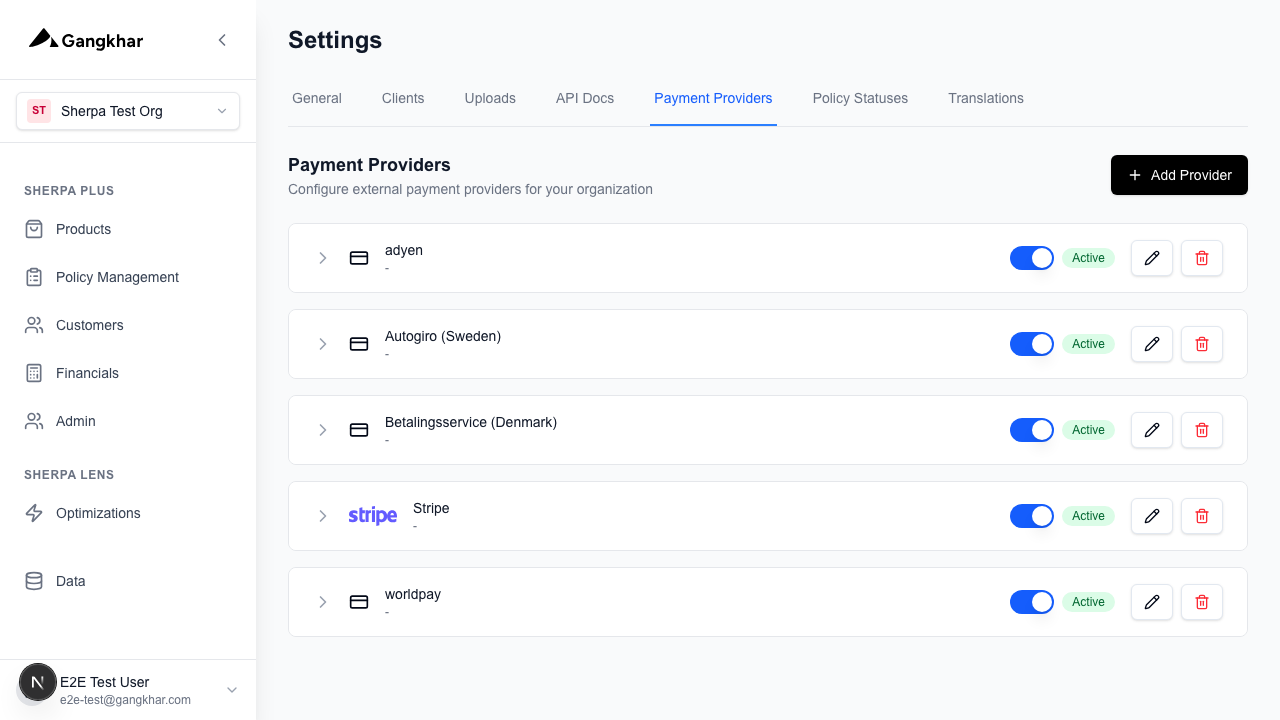Image resolution: width=1280 pixels, height=720 pixels.
Task: Click the adyen Active status badge
Action: point(1088,258)
